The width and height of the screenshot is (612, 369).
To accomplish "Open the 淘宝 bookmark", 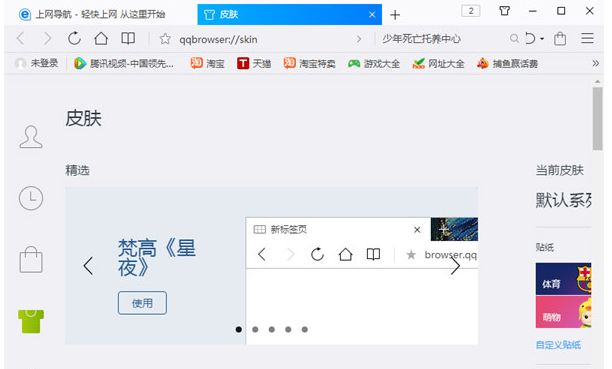I will coord(208,63).
